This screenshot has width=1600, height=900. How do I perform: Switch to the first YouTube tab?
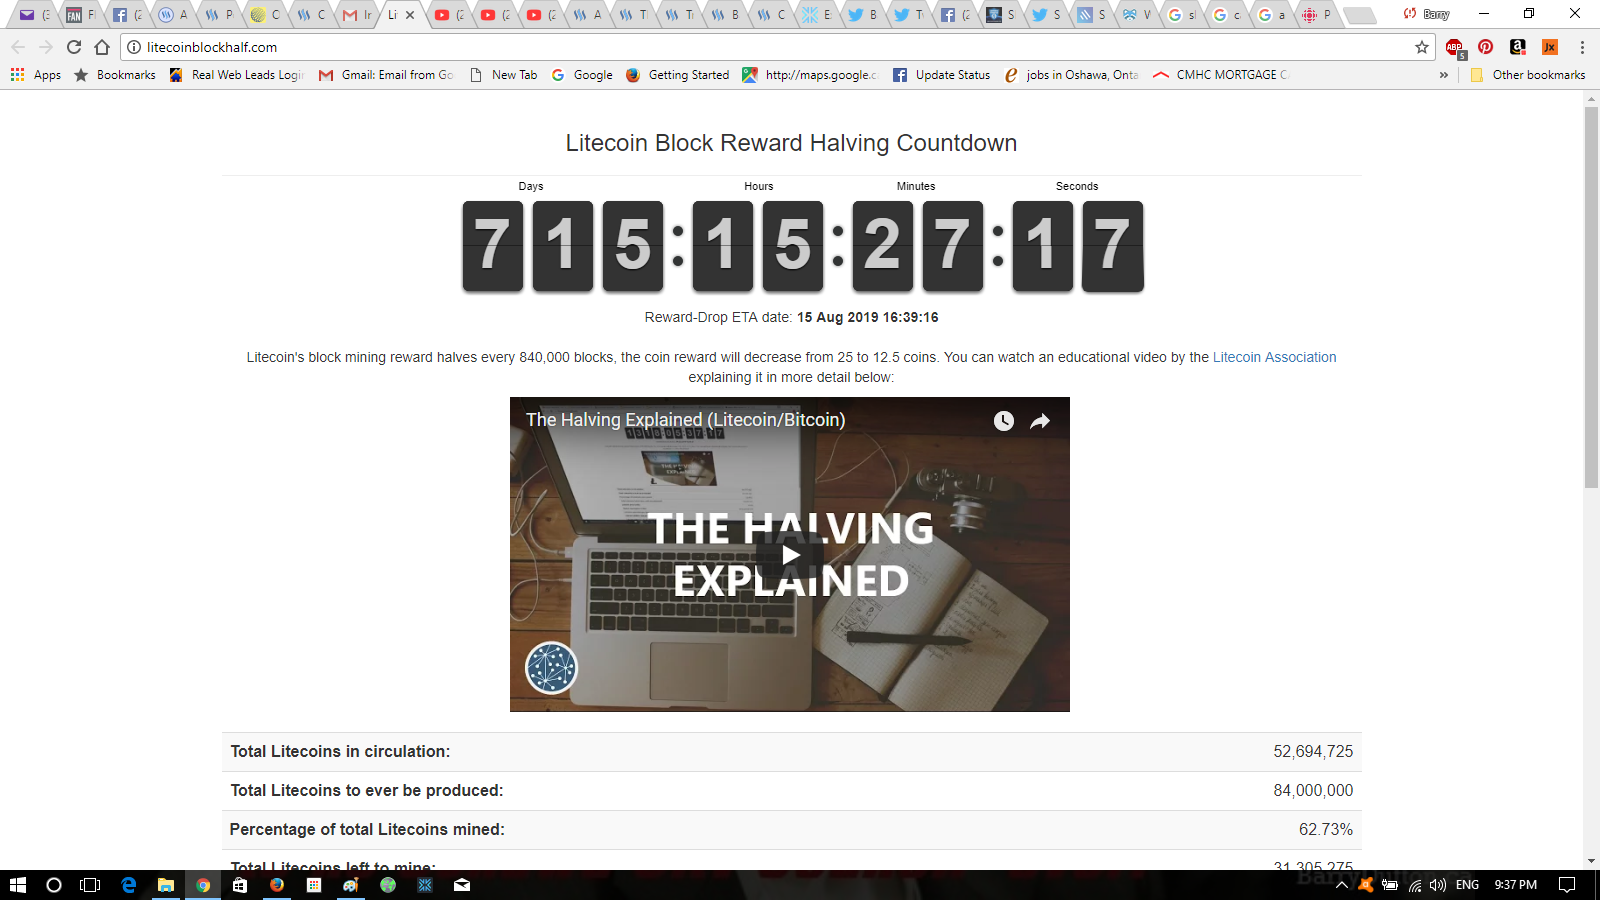pyautogui.click(x=449, y=15)
